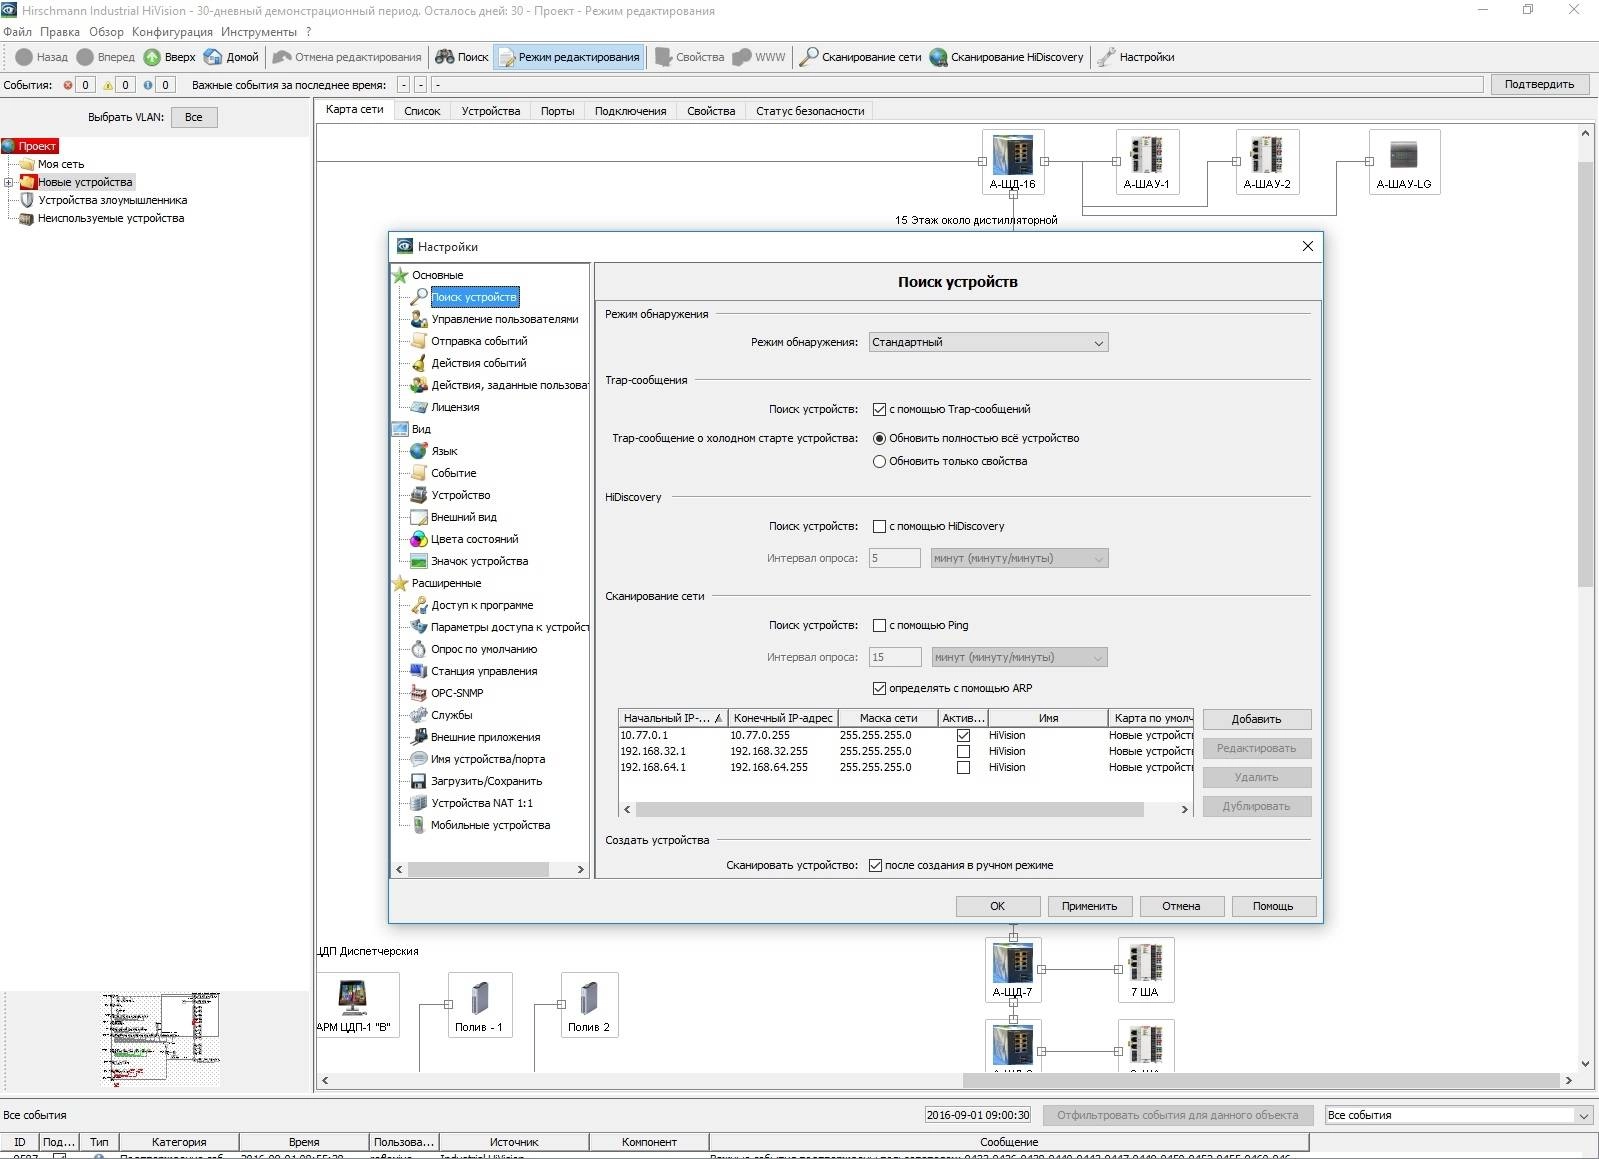
Task: Enable Активно checkbox for 192.168.64.1 row
Action: click(x=963, y=767)
